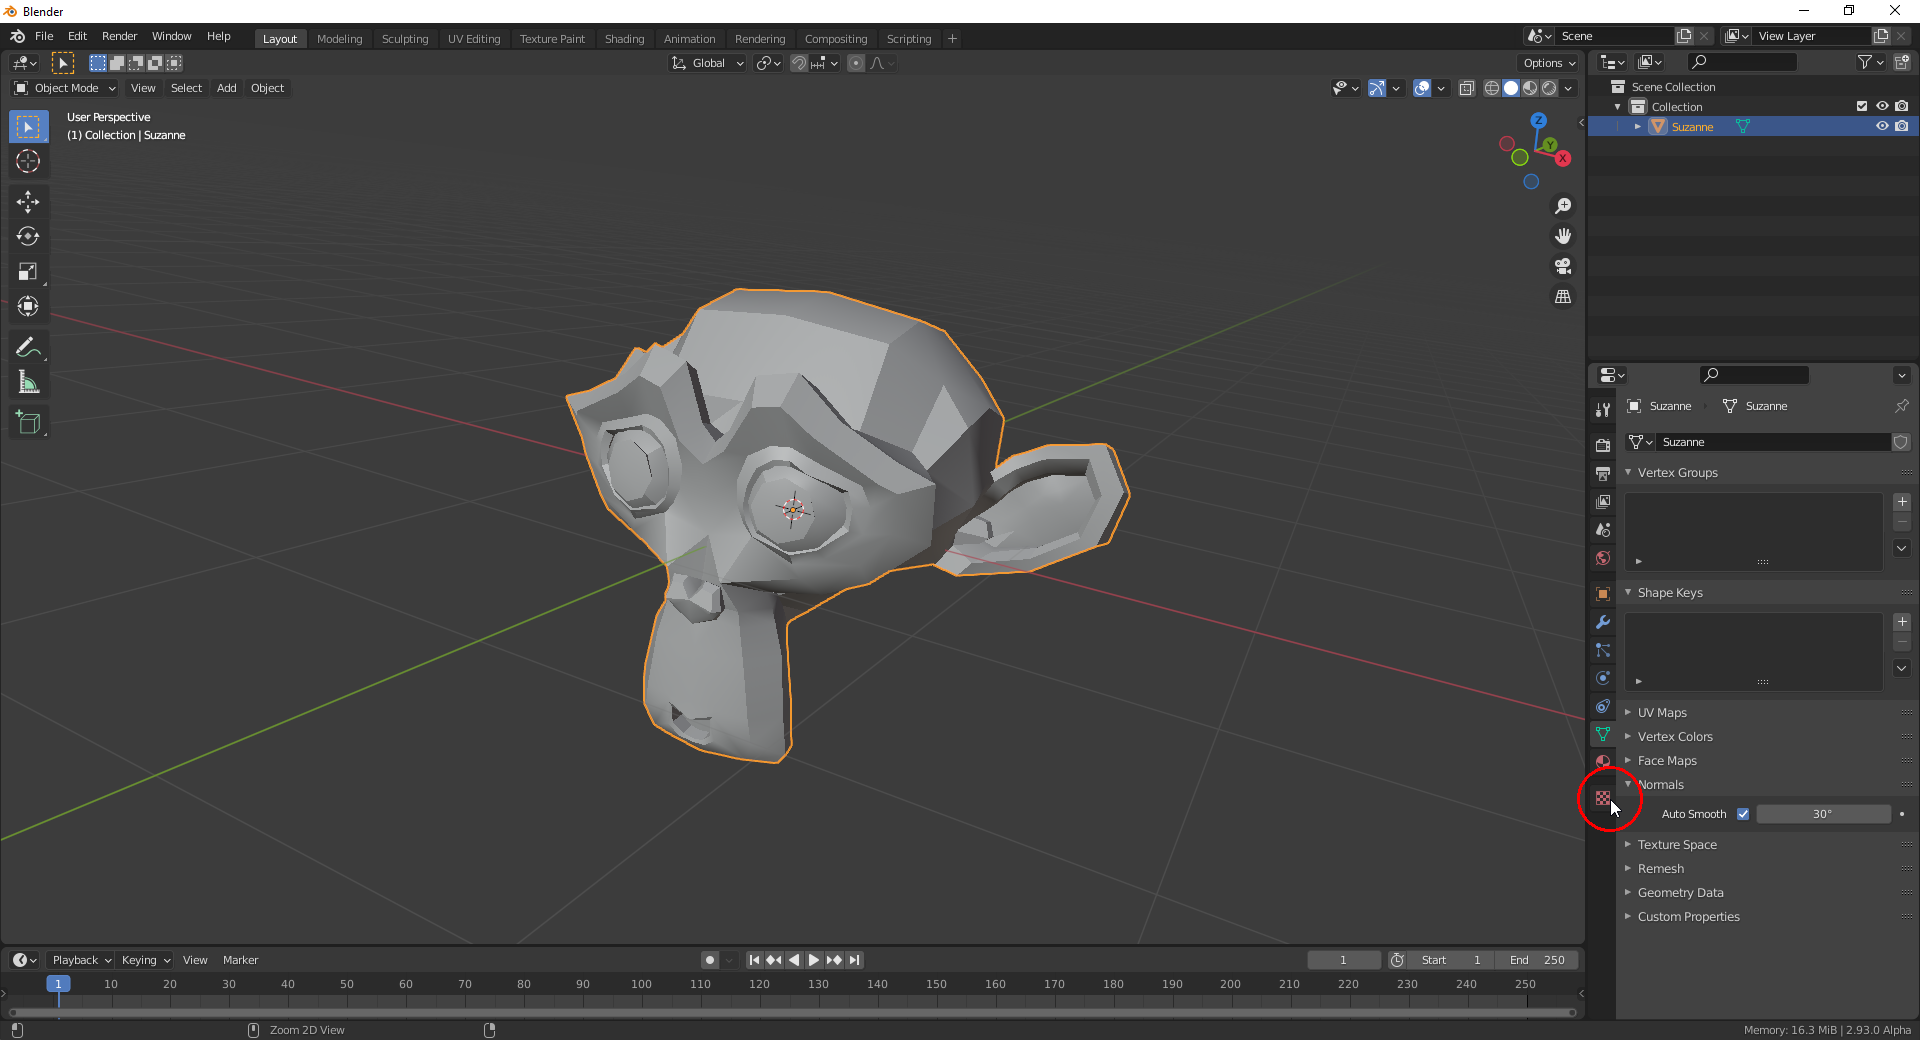Select the Add Cube tool

coord(28,423)
